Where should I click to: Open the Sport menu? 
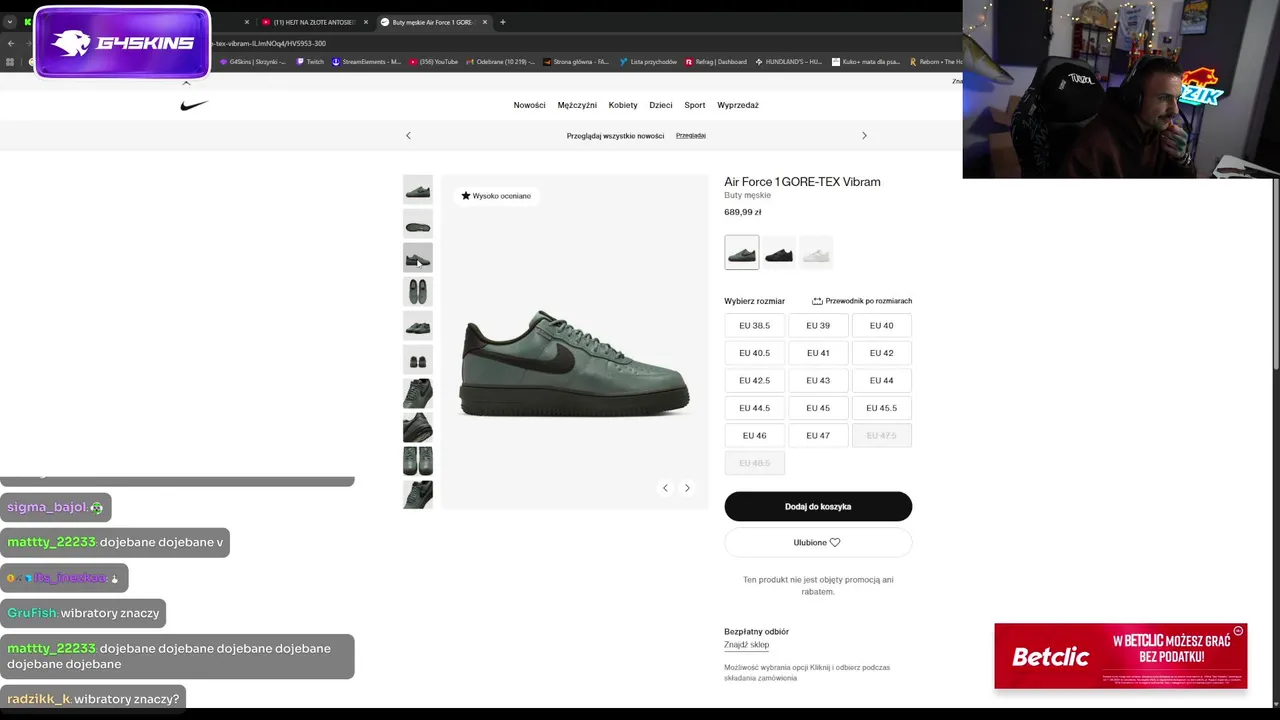pyautogui.click(x=695, y=105)
